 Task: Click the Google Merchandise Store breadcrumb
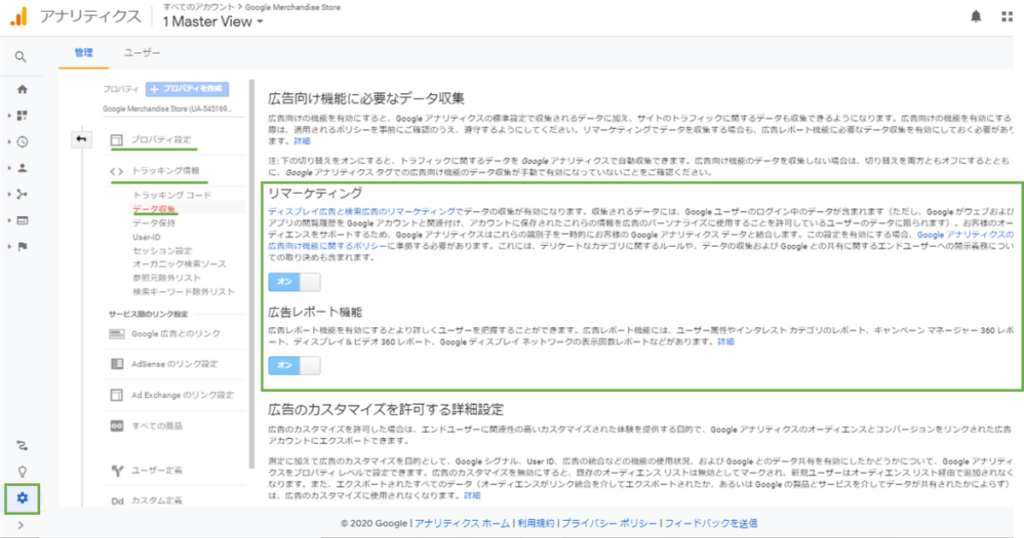pyautogui.click(x=293, y=7)
